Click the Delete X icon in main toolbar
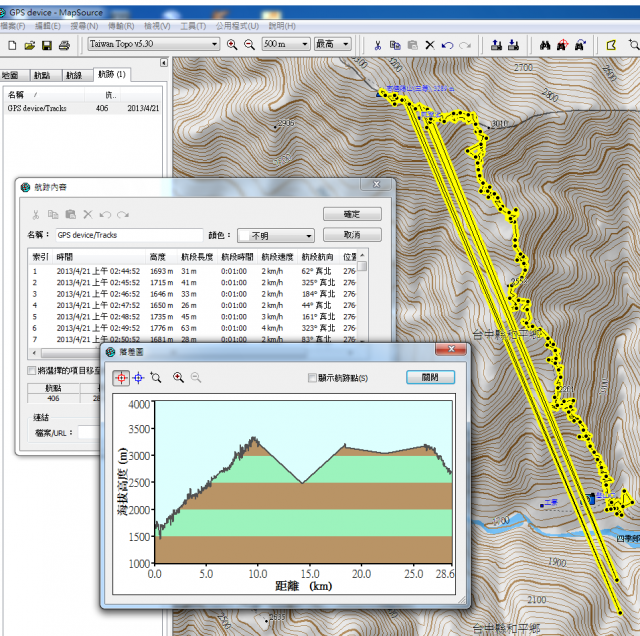This screenshot has height=636, width=640. click(x=430, y=45)
